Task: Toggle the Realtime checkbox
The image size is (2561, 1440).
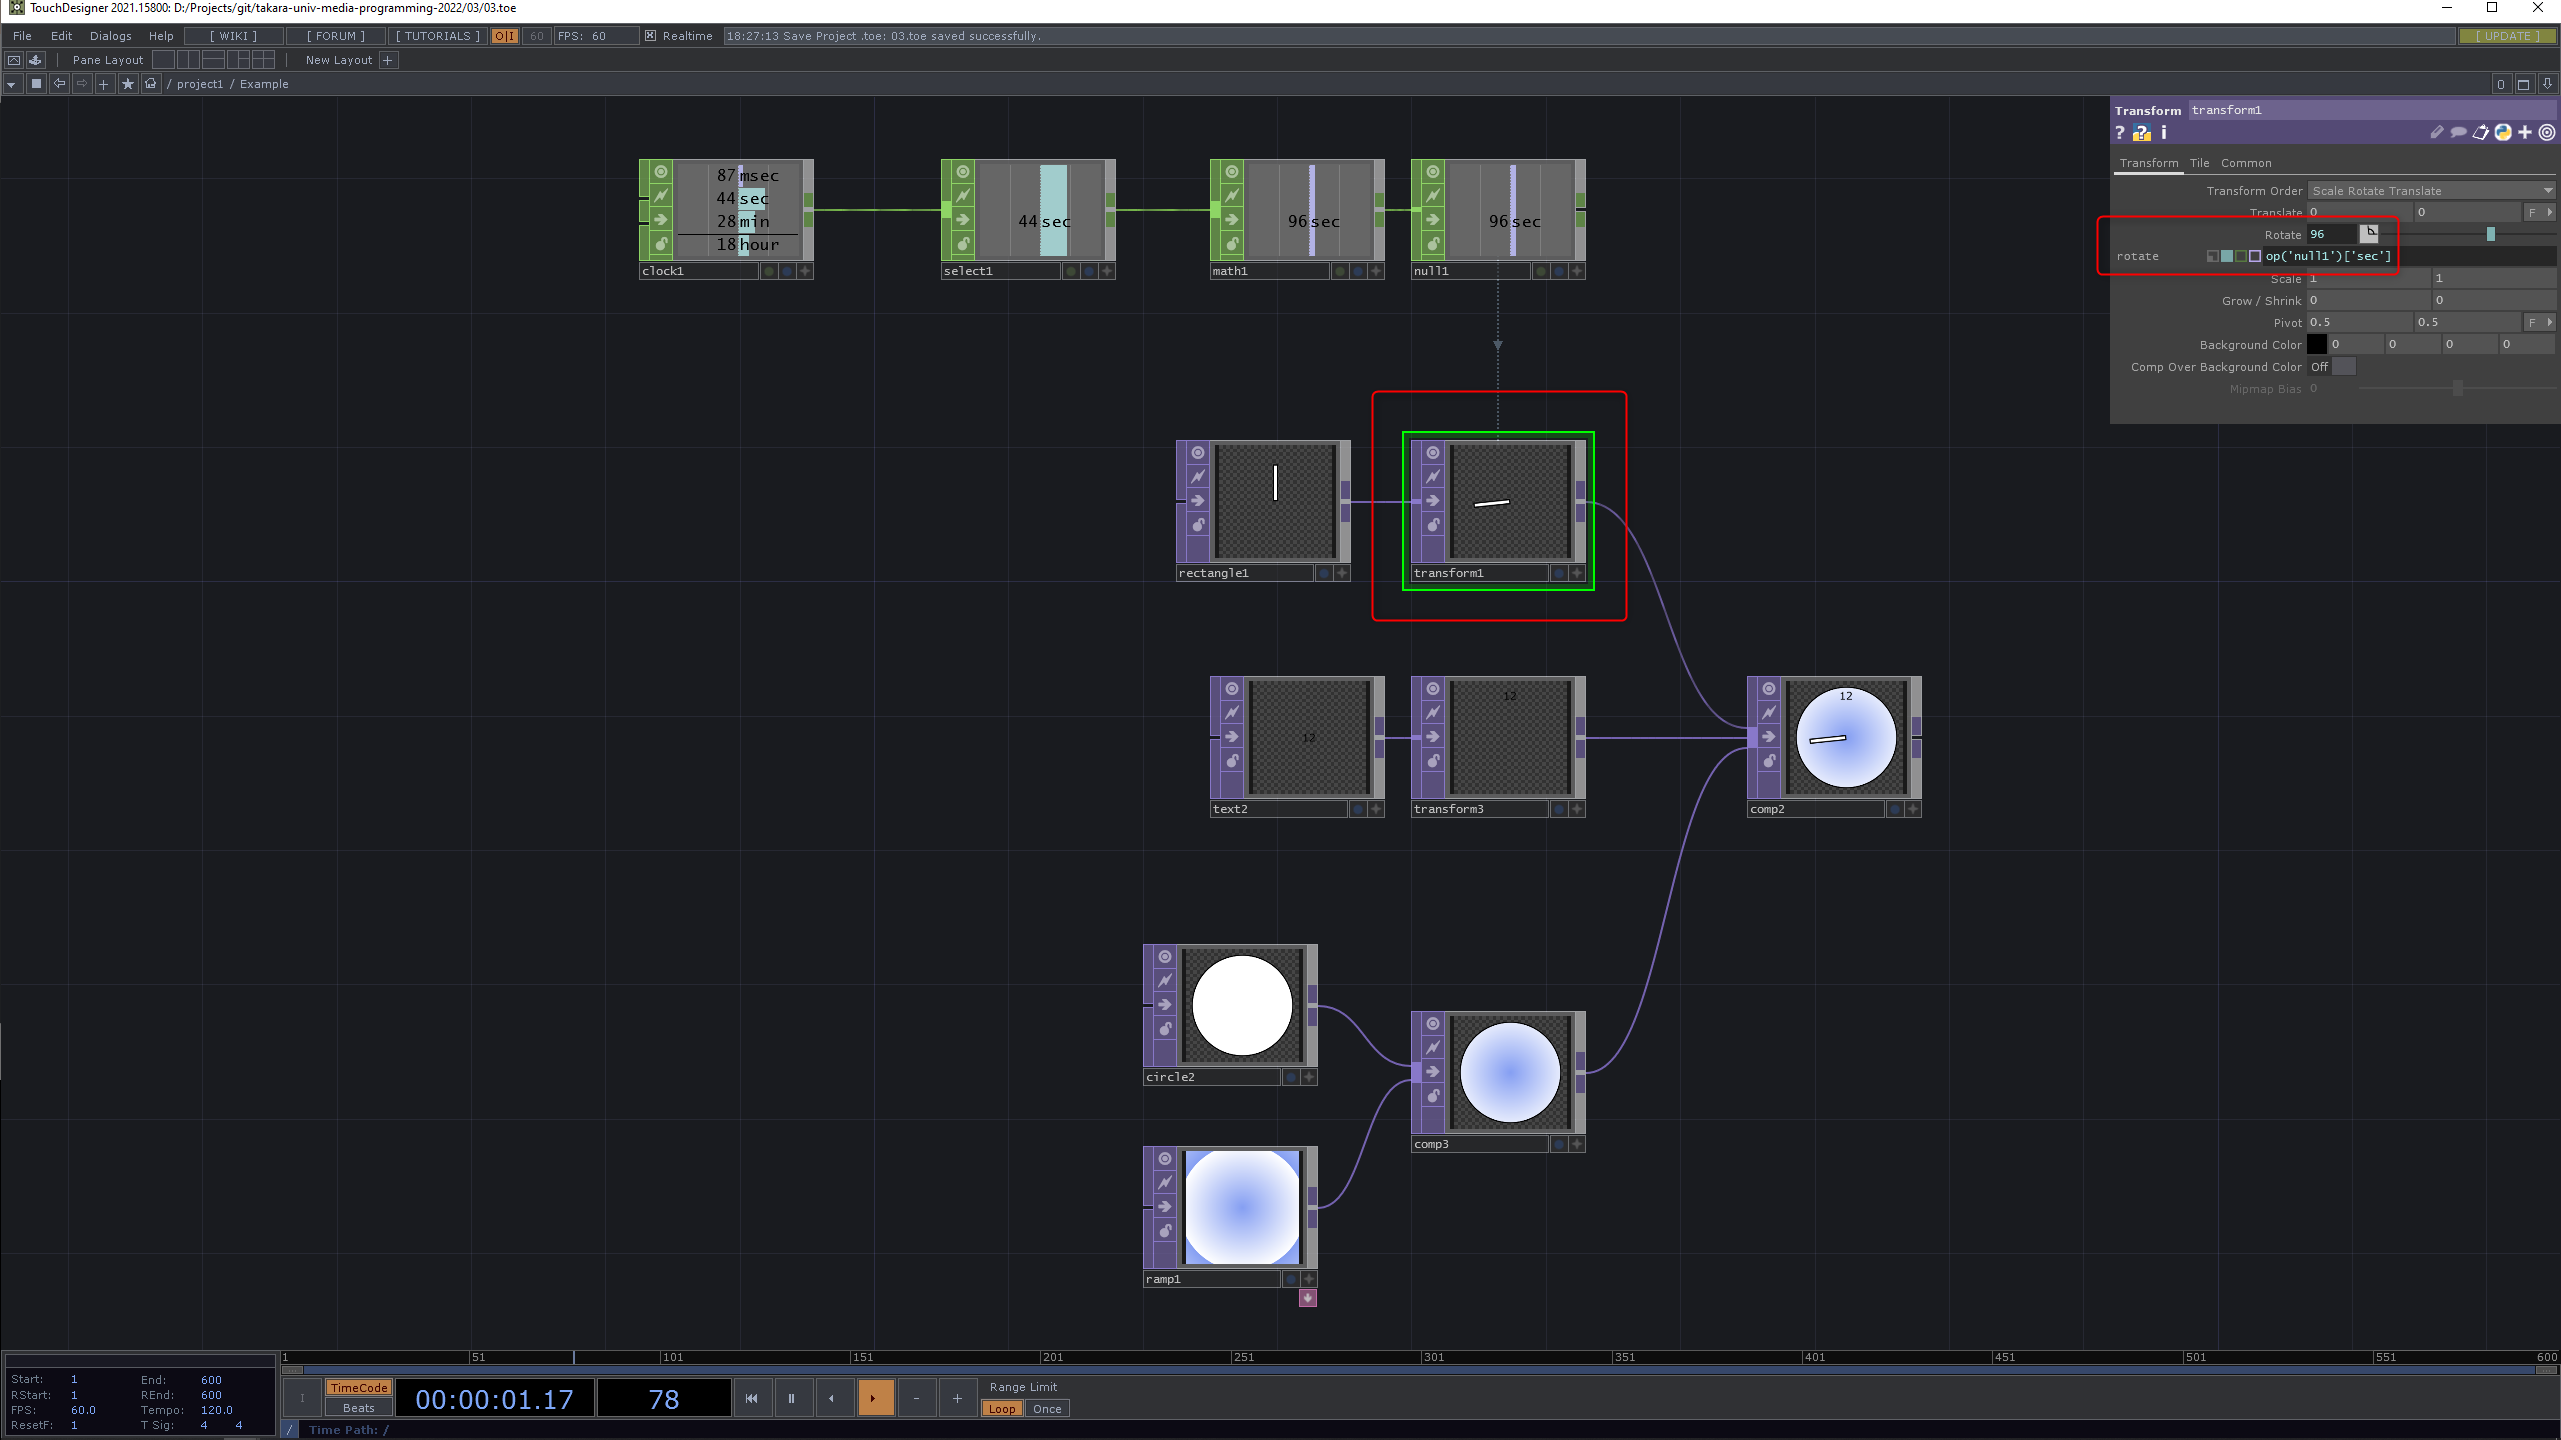Action: pos(650,36)
